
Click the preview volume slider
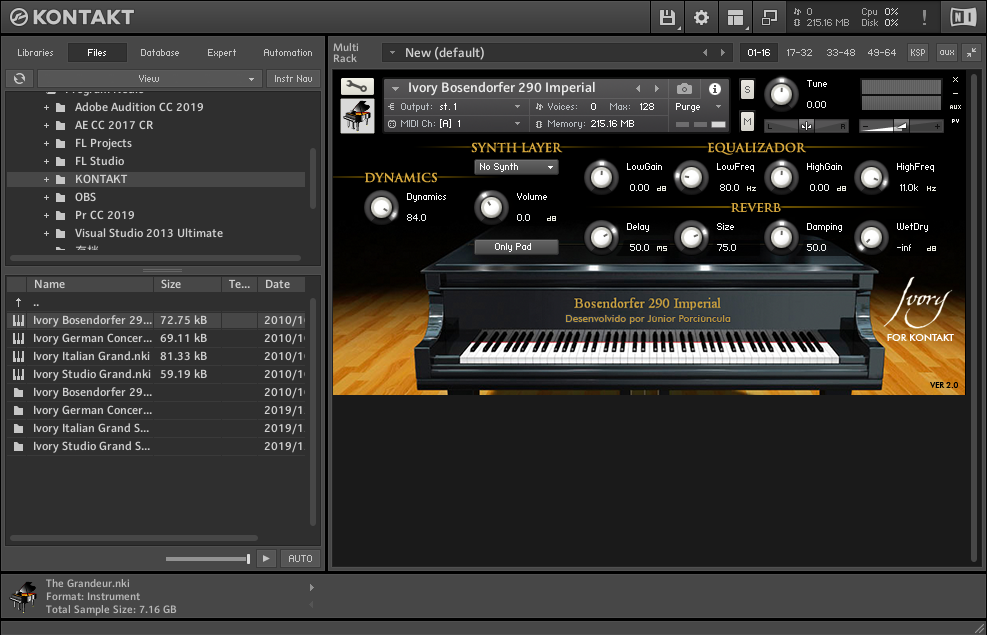208,559
